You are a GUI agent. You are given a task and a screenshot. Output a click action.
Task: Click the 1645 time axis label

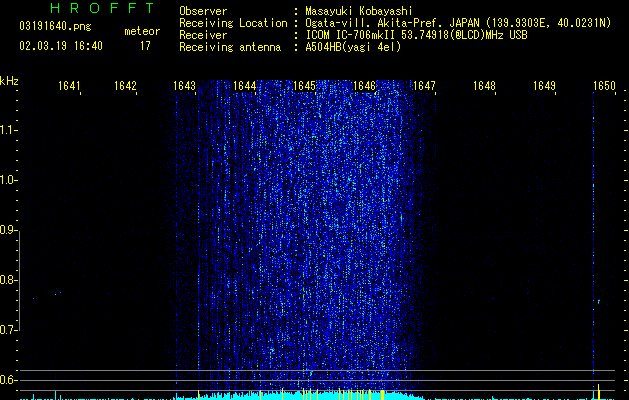[304, 86]
